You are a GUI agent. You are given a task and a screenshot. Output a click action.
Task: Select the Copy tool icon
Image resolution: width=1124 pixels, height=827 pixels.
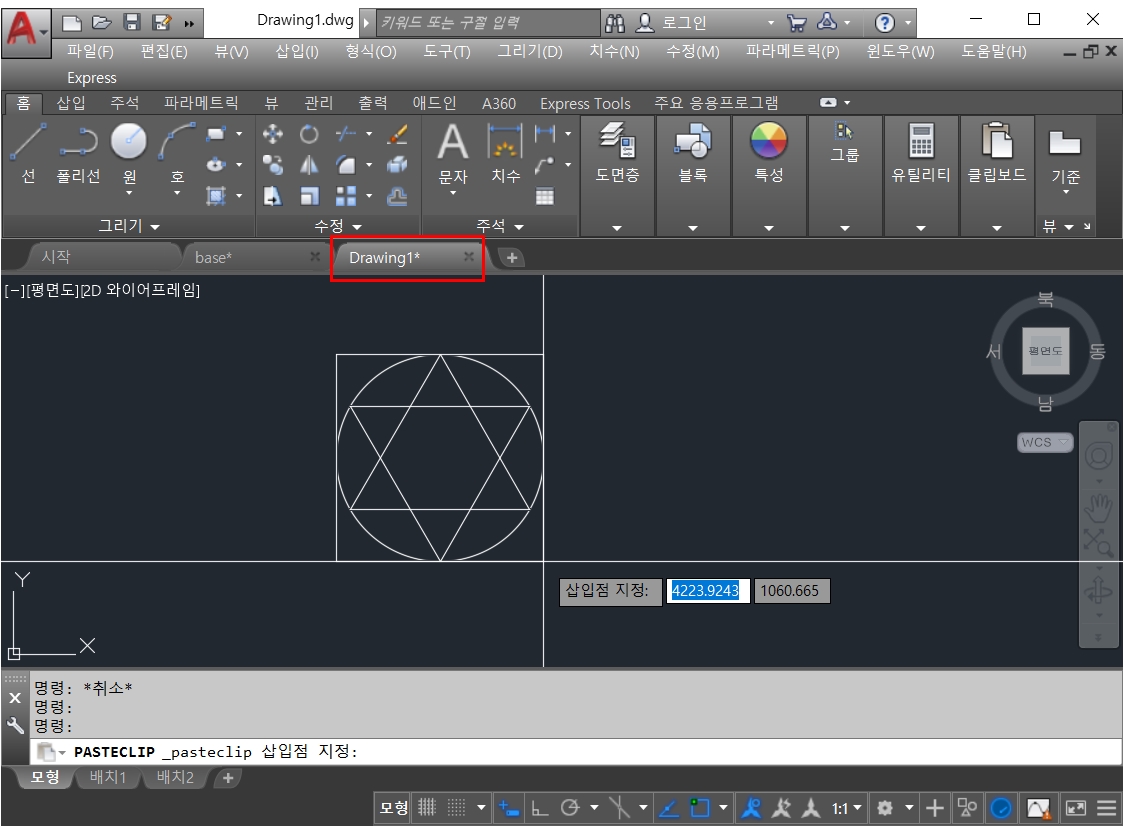coord(272,165)
